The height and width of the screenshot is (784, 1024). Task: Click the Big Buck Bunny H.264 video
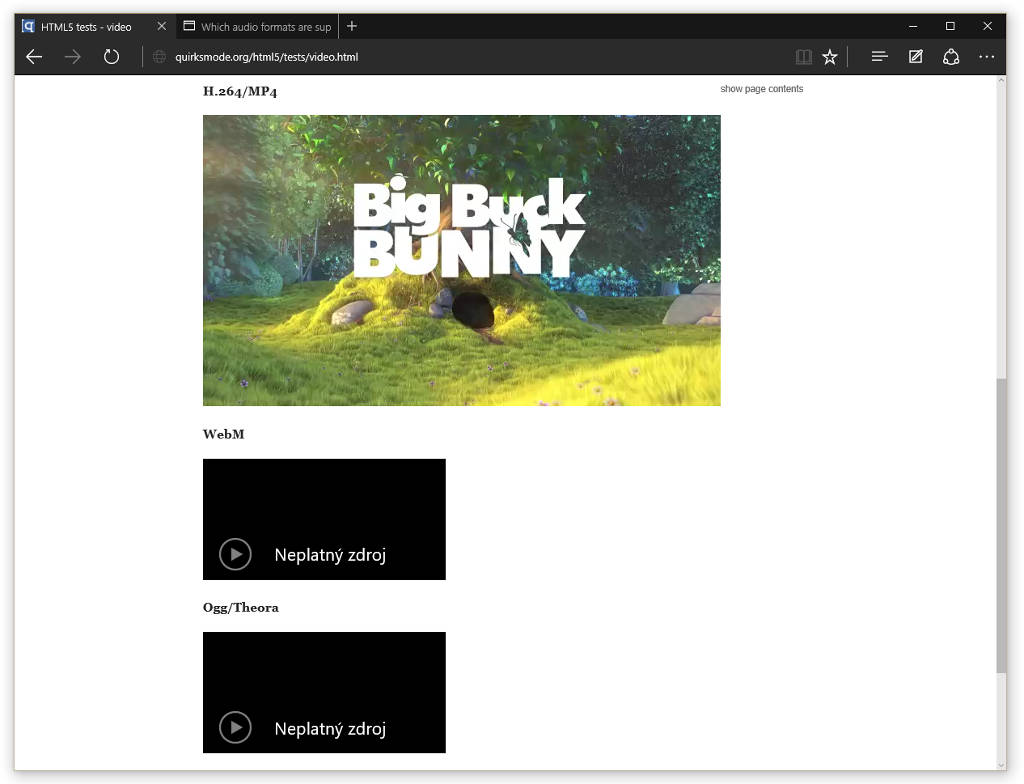[x=462, y=260]
